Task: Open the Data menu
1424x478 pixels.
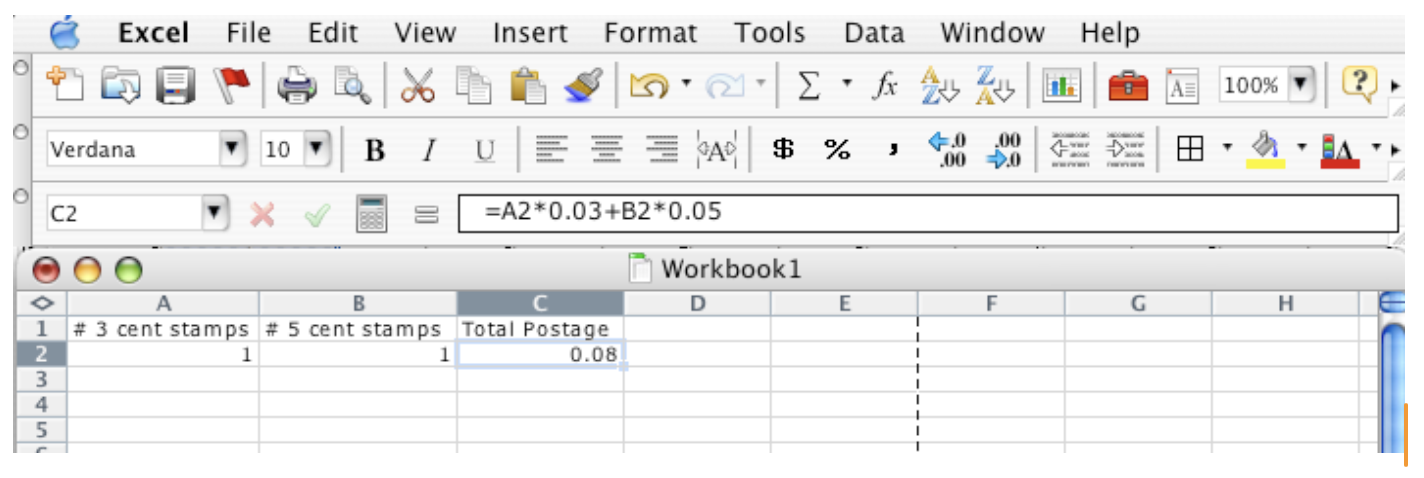Action: tap(873, 33)
